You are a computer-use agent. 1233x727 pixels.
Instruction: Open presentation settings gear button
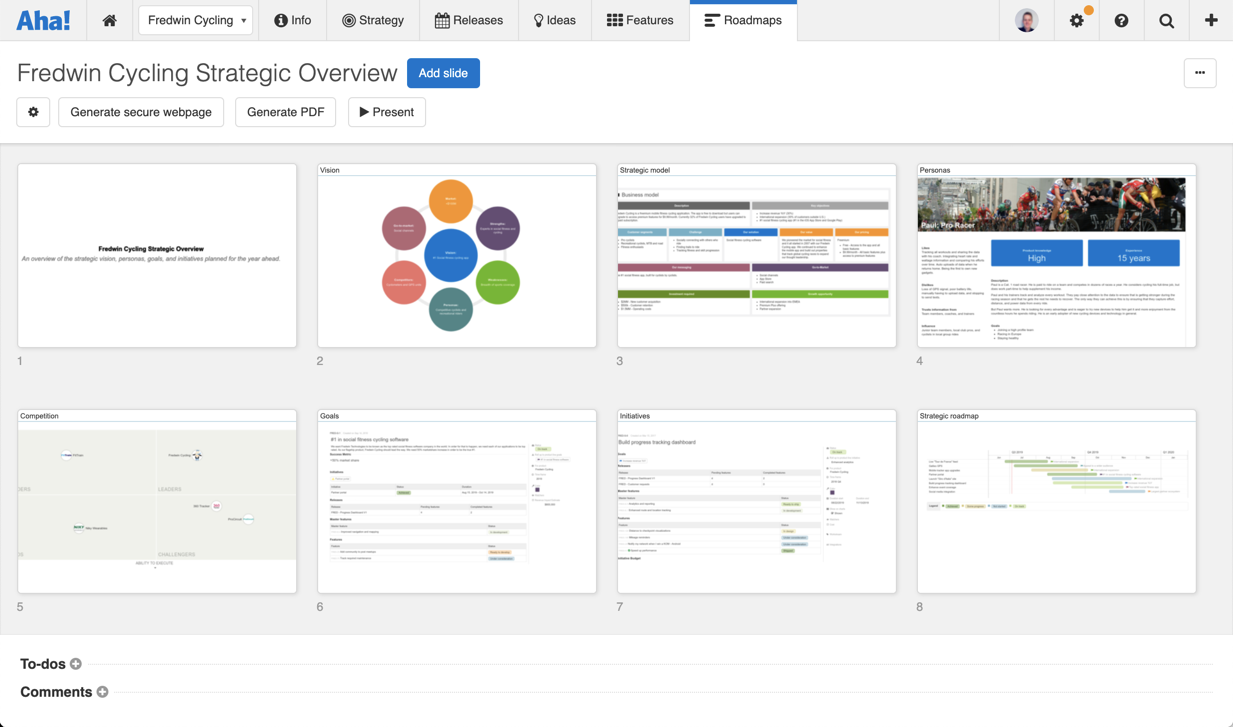(33, 112)
